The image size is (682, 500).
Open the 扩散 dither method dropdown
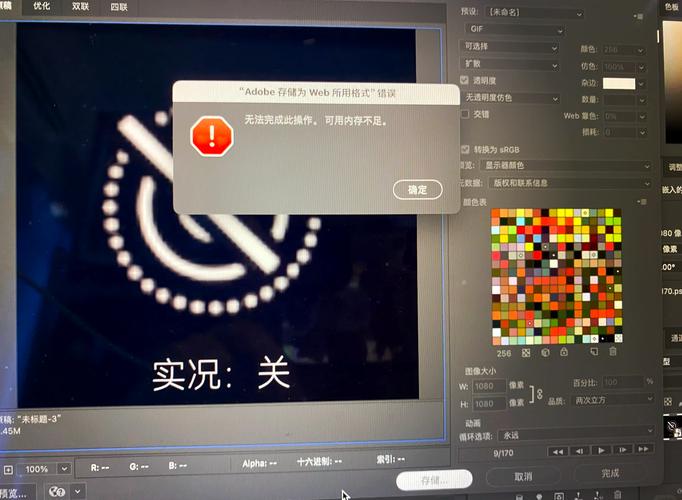[509, 64]
